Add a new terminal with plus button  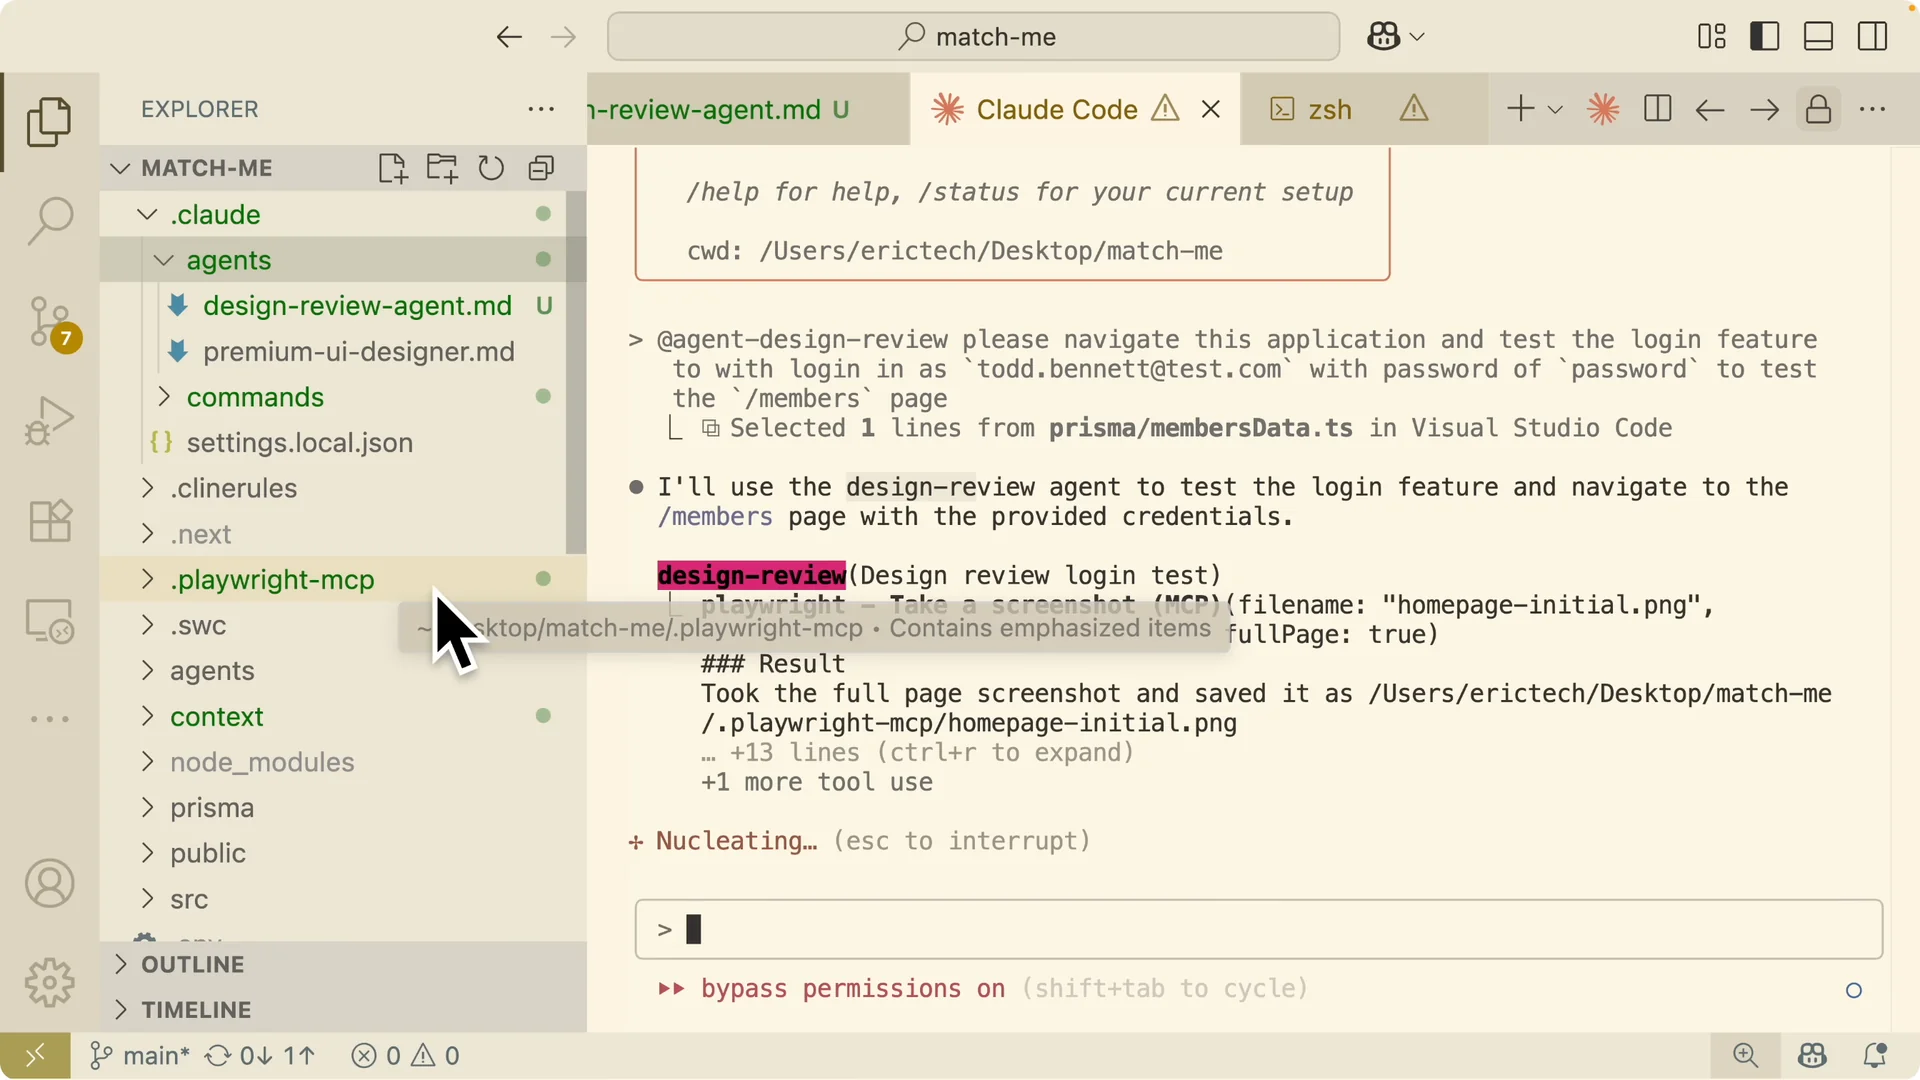click(x=1520, y=109)
